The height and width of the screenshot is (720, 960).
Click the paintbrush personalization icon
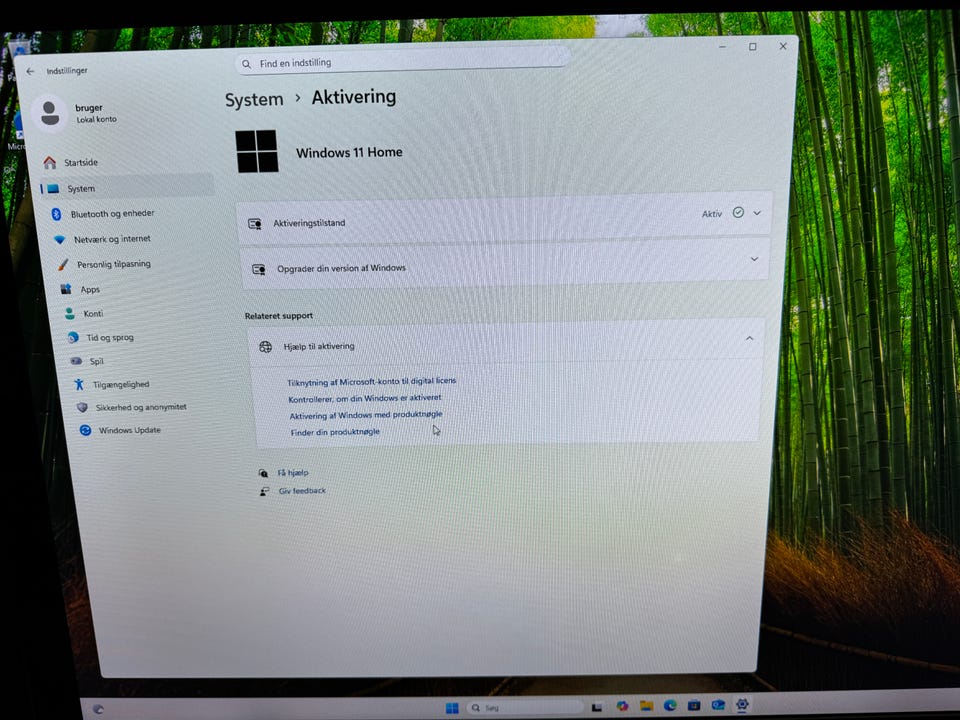(62, 264)
